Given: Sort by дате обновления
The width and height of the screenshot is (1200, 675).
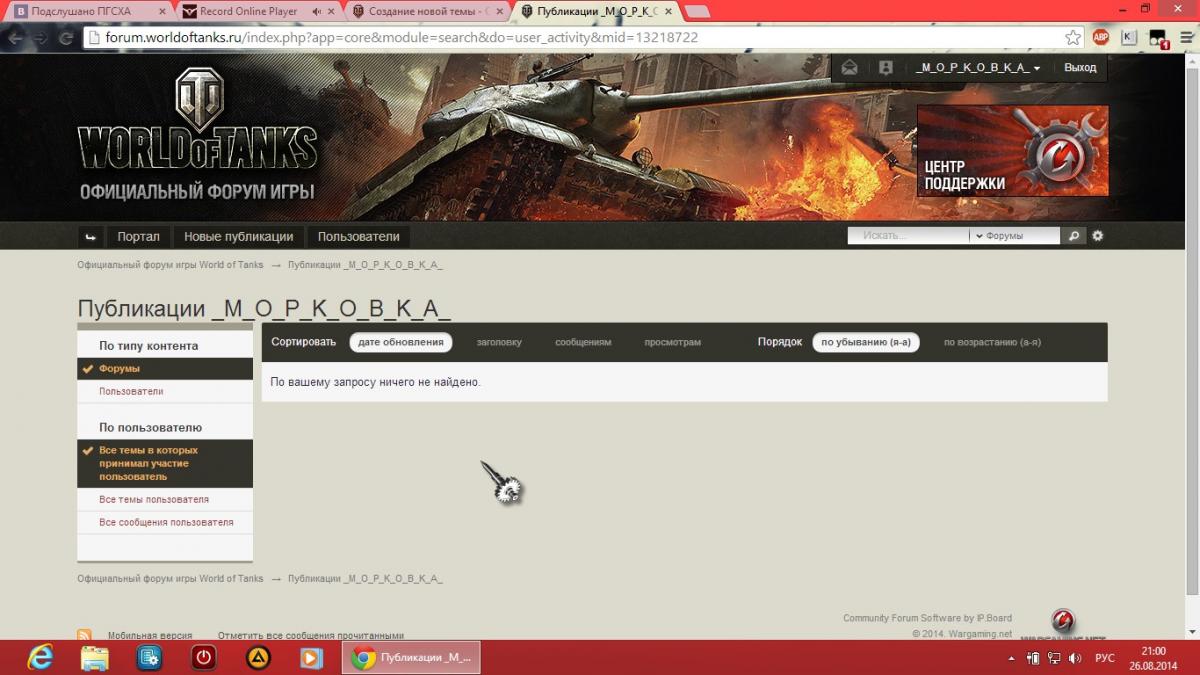Looking at the screenshot, I should coord(401,342).
